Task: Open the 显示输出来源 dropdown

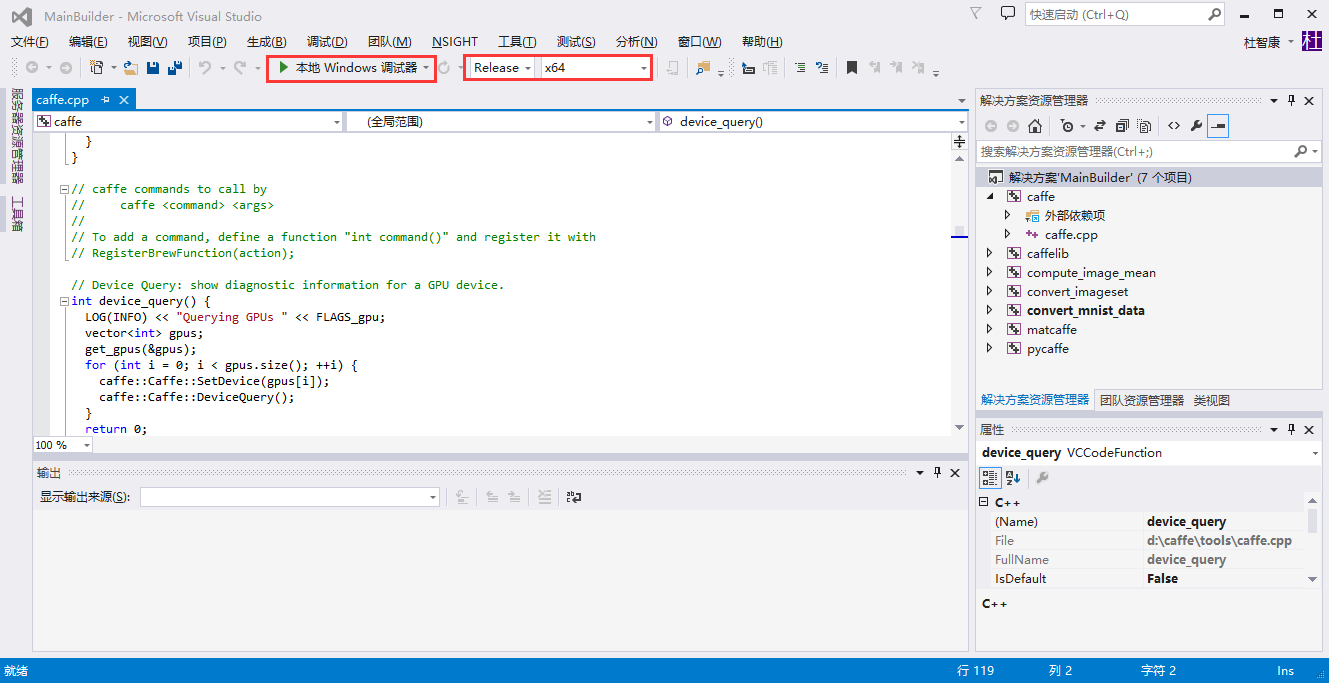Action: [x=290, y=497]
